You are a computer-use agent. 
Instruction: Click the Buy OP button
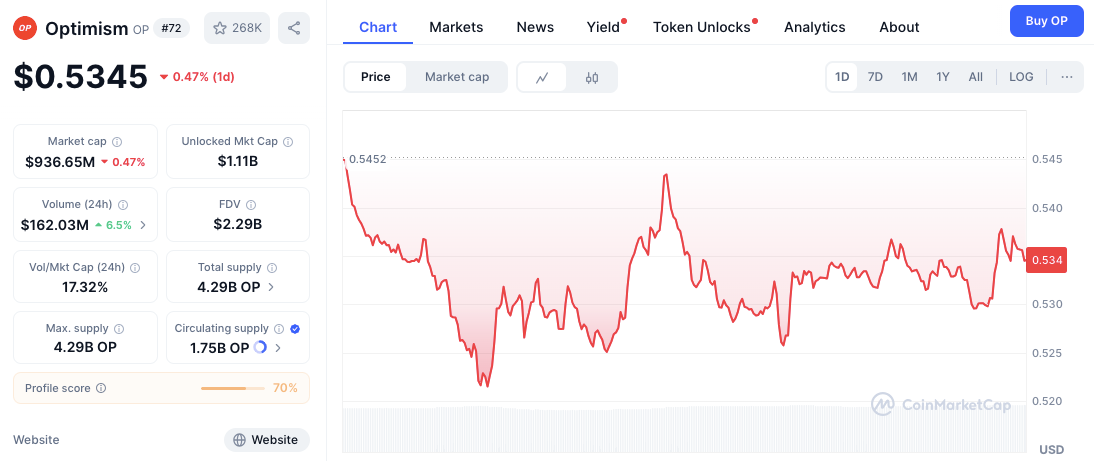pos(1047,21)
